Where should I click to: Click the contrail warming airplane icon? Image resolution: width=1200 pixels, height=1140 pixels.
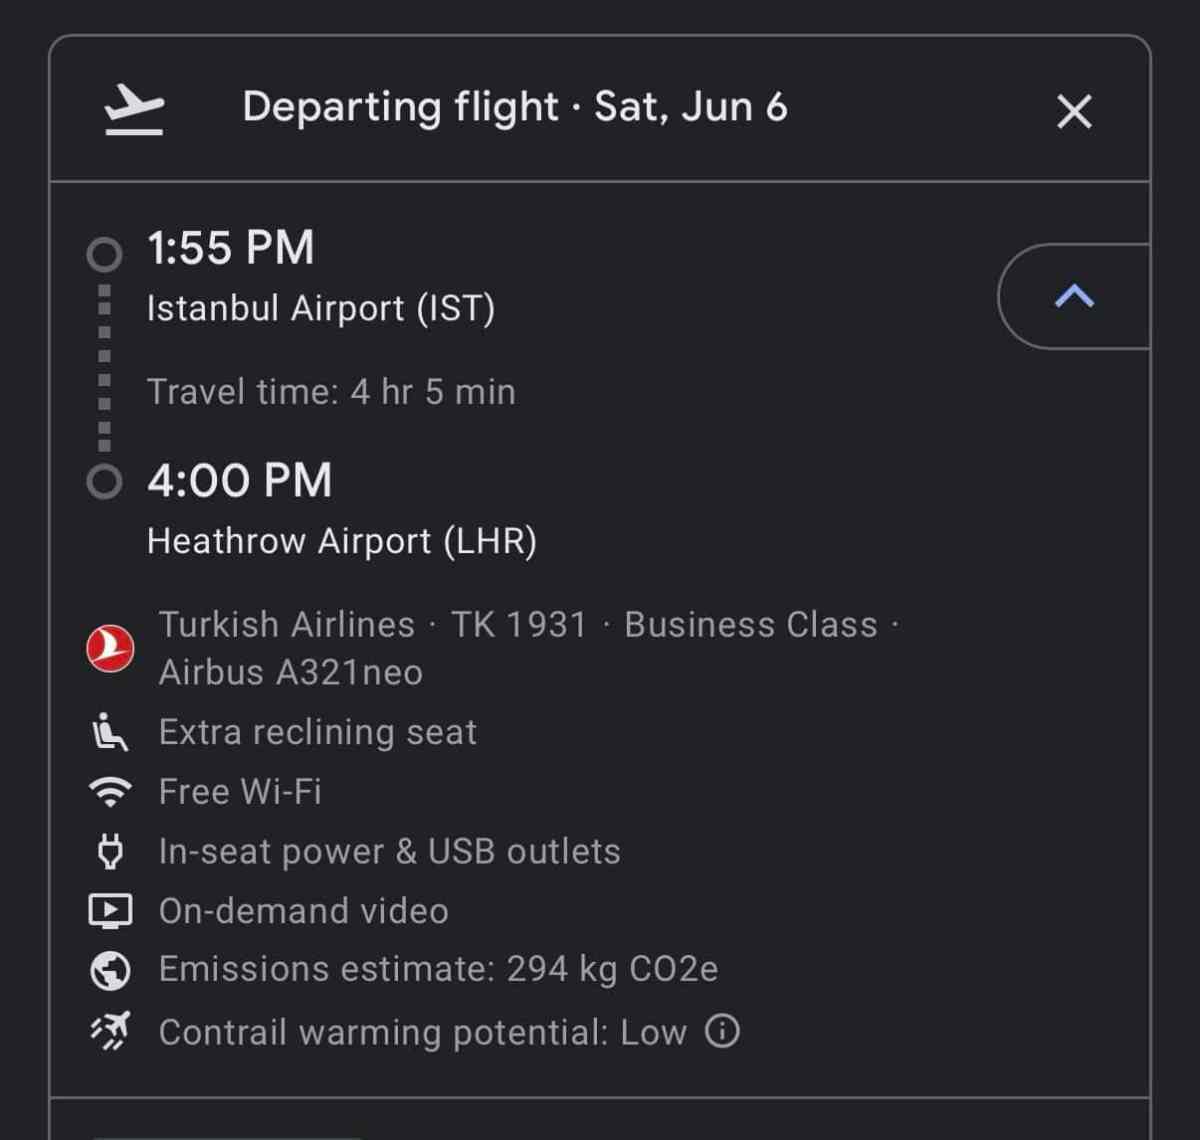(110, 1031)
